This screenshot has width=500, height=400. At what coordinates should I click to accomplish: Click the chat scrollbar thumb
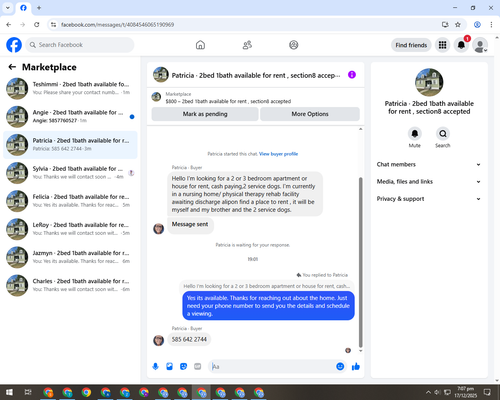click(x=360, y=263)
